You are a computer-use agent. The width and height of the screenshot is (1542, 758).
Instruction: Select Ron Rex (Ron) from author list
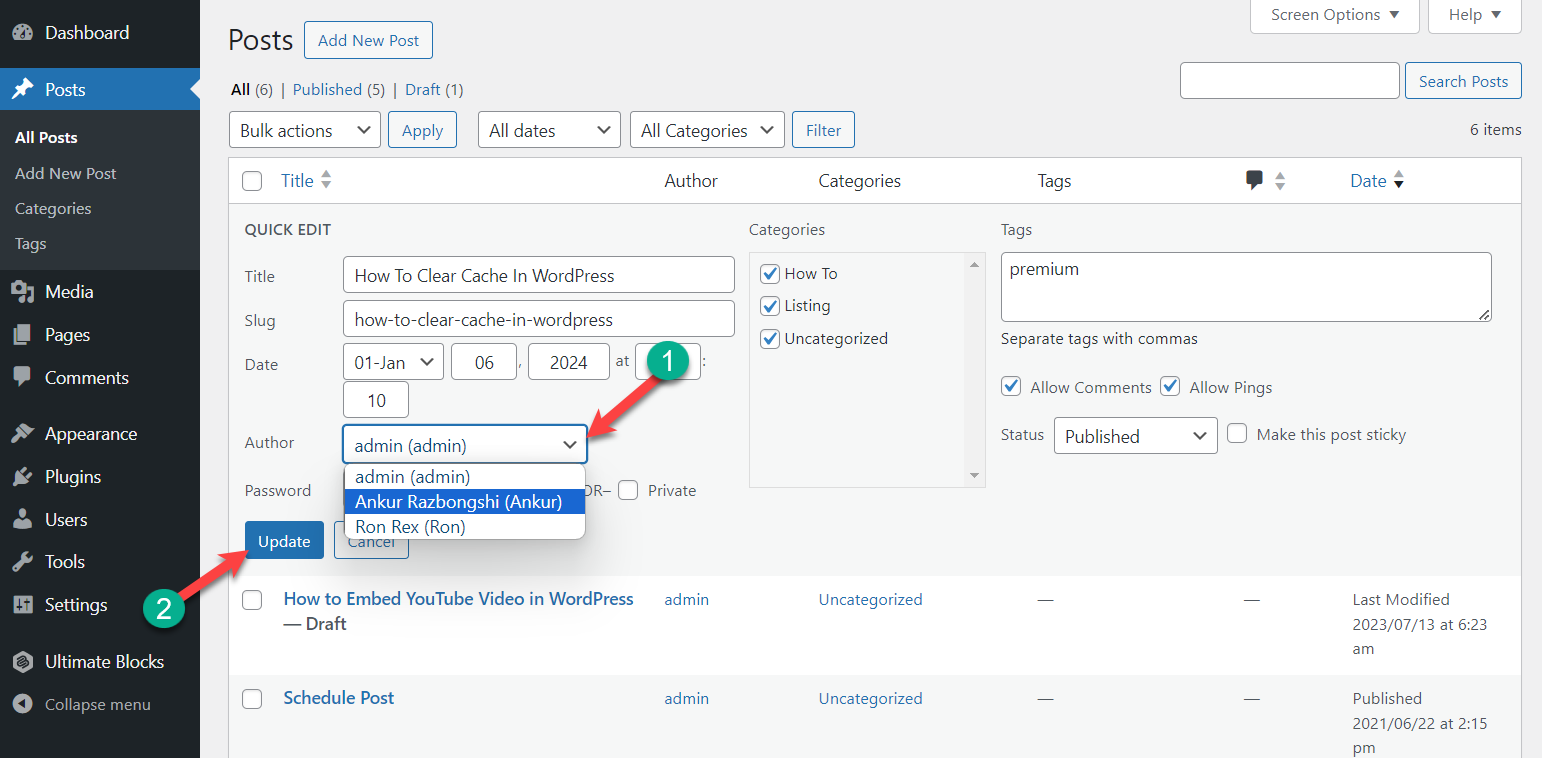[x=464, y=527]
